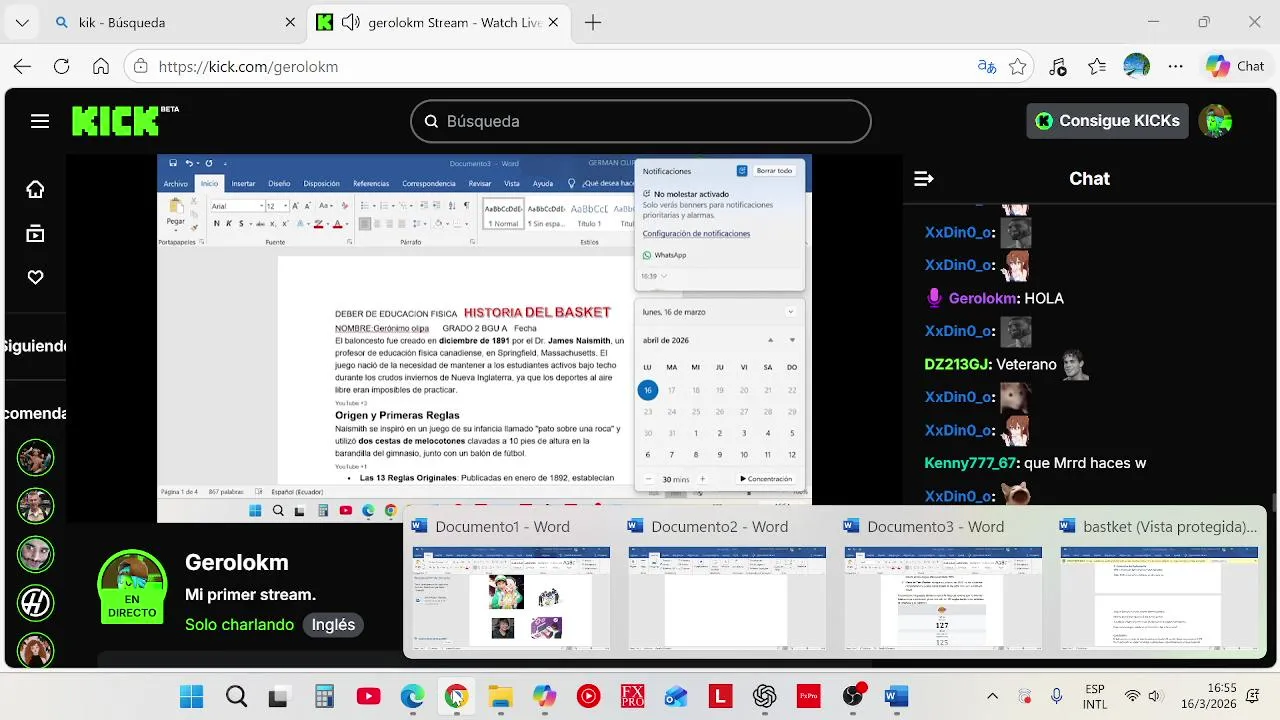Open the network tray icon
The image size is (1280, 720).
pos(1132,696)
